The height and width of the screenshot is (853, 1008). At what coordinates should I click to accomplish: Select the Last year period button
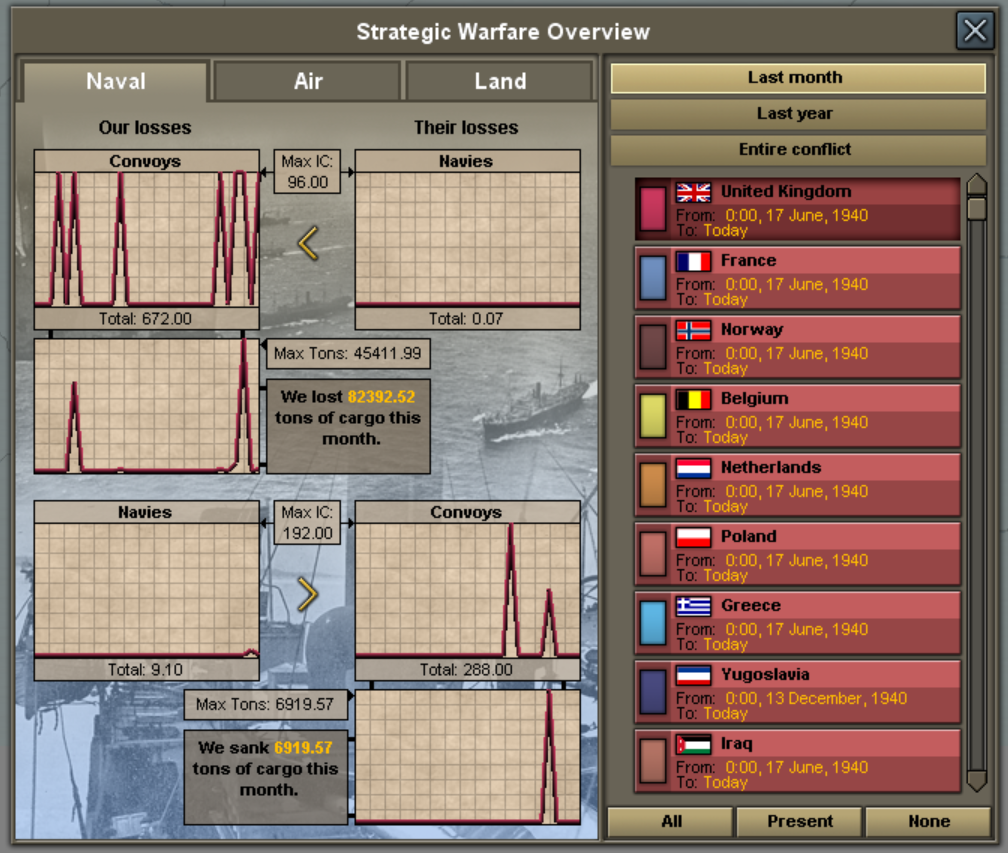tap(797, 114)
